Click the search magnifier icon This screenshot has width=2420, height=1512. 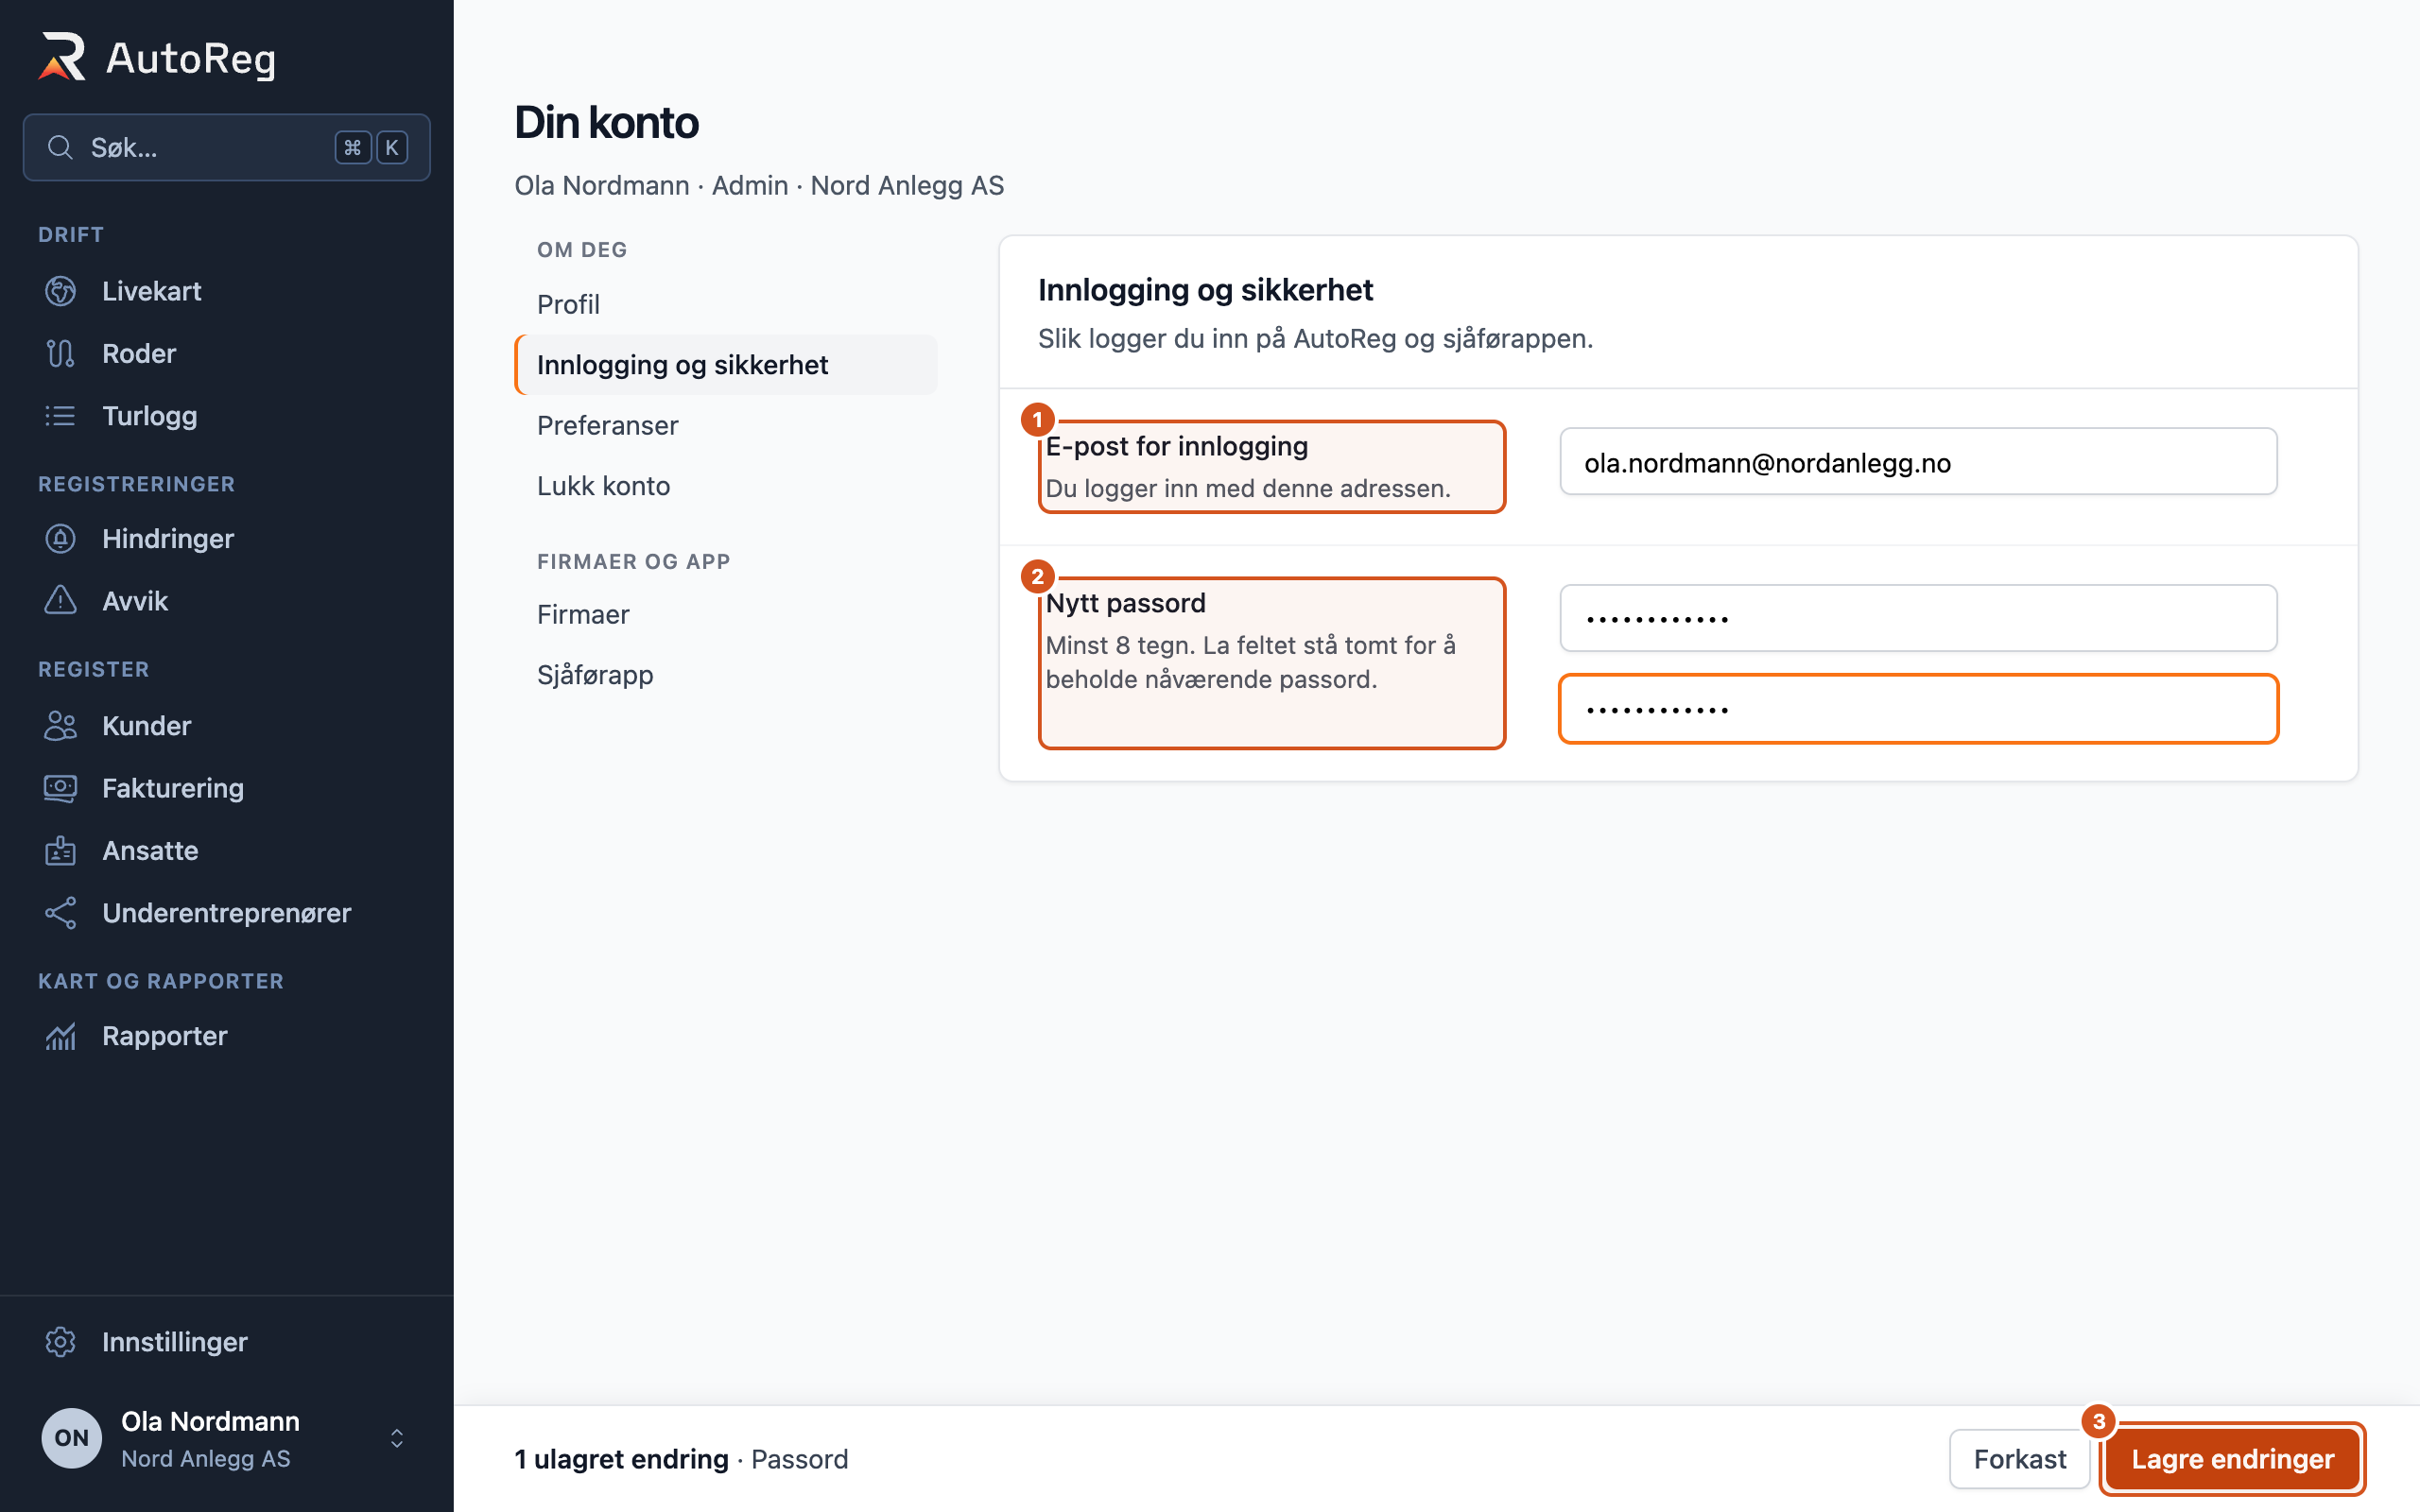point(60,147)
